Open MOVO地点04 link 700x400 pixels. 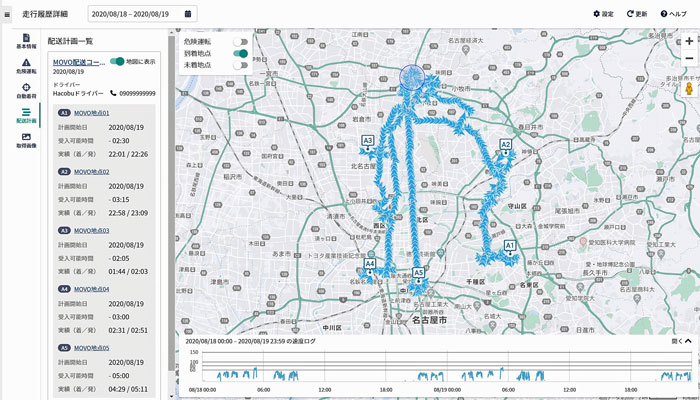pyautogui.click(x=92, y=289)
